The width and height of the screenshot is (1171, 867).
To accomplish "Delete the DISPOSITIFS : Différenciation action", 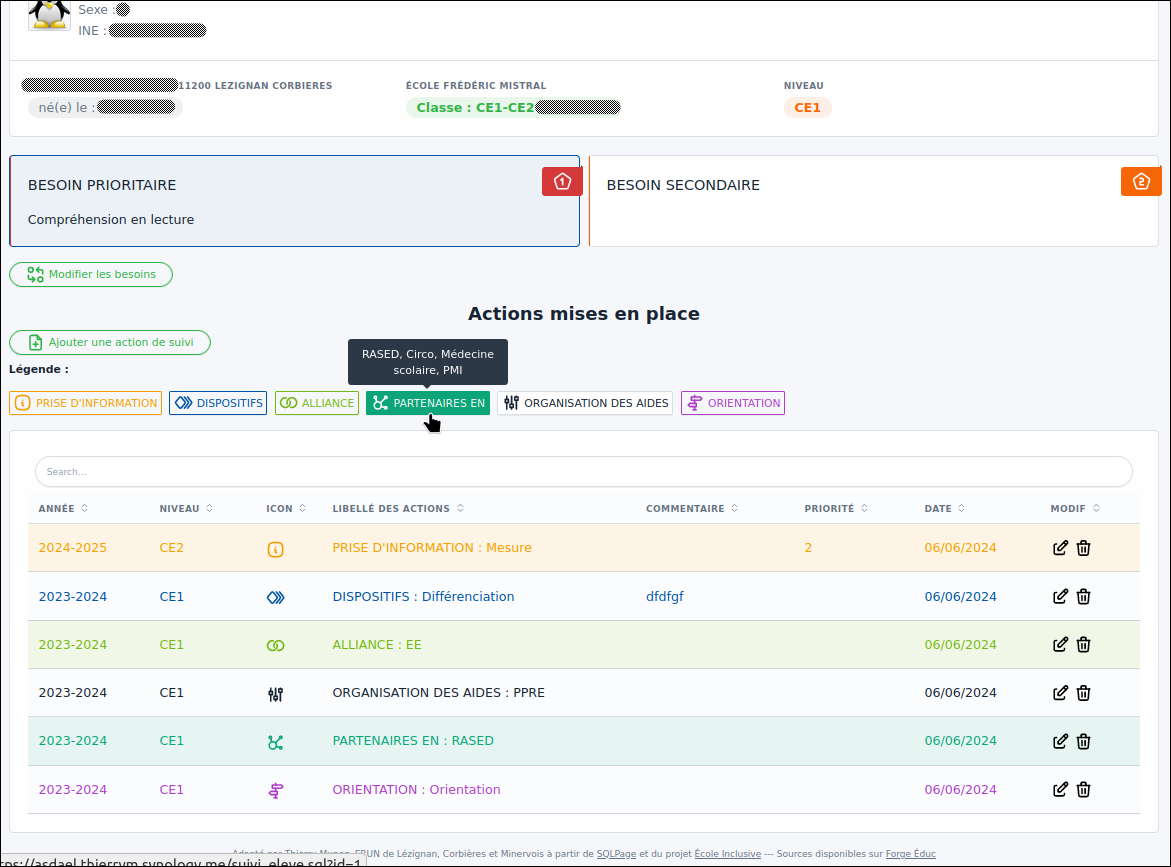I will pyautogui.click(x=1083, y=597).
